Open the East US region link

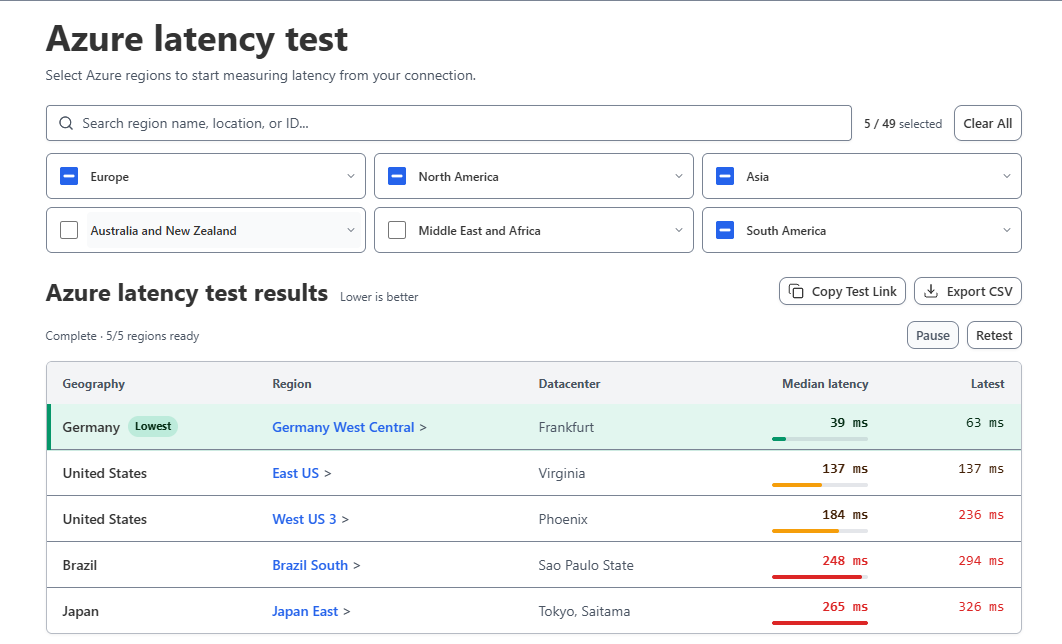(x=295, y=473)
